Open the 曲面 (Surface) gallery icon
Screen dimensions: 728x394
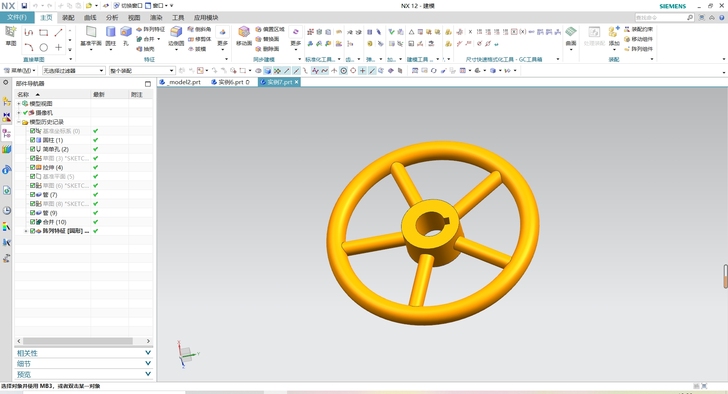click(571, 32)
